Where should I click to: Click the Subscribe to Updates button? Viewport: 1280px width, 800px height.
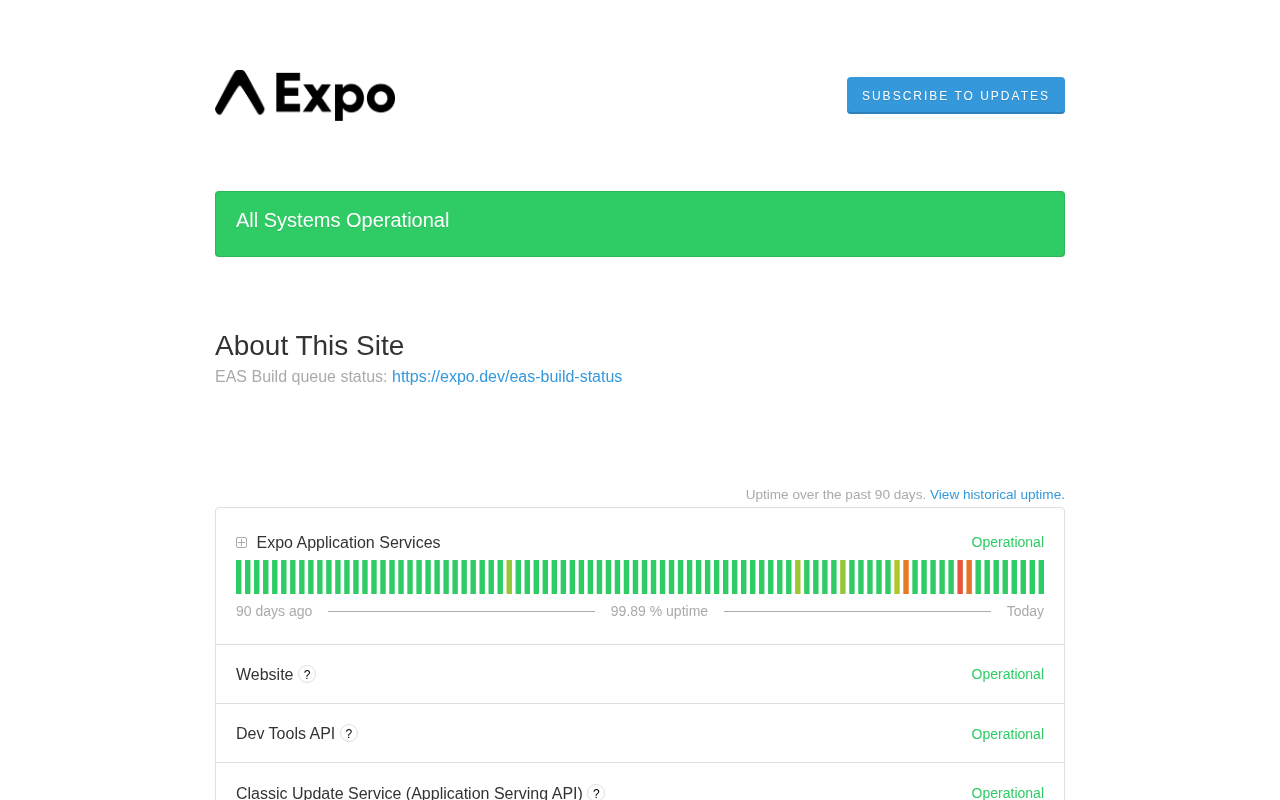click(956, 95)
